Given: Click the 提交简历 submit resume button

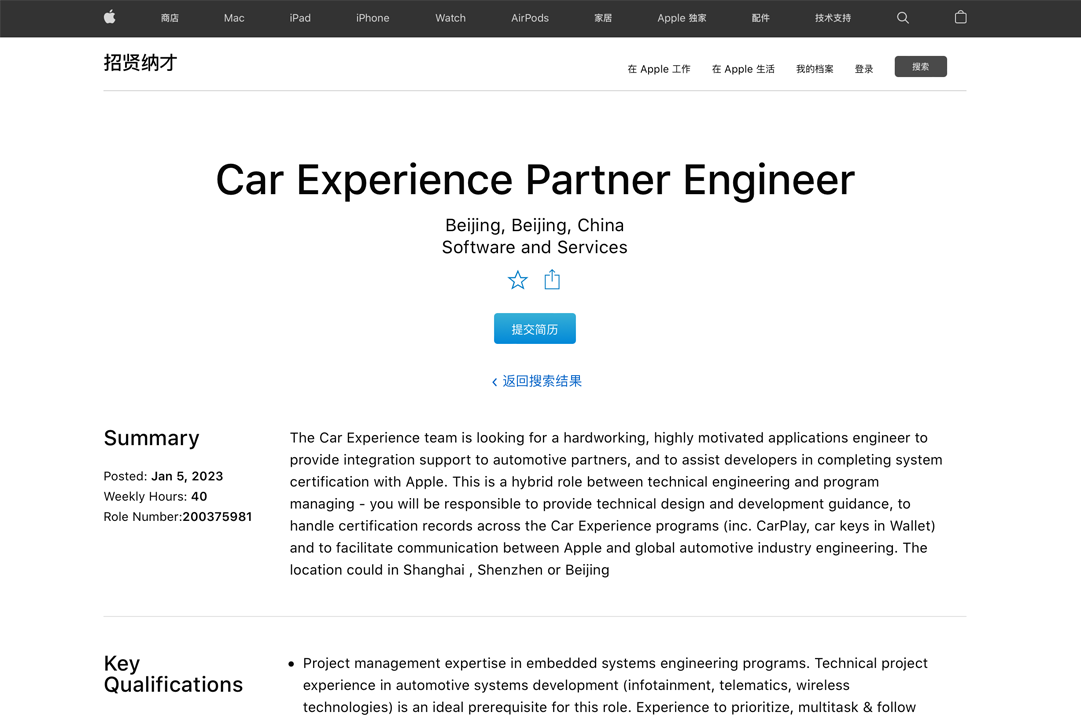Looking at the screenshot, I should click(534, 329).
